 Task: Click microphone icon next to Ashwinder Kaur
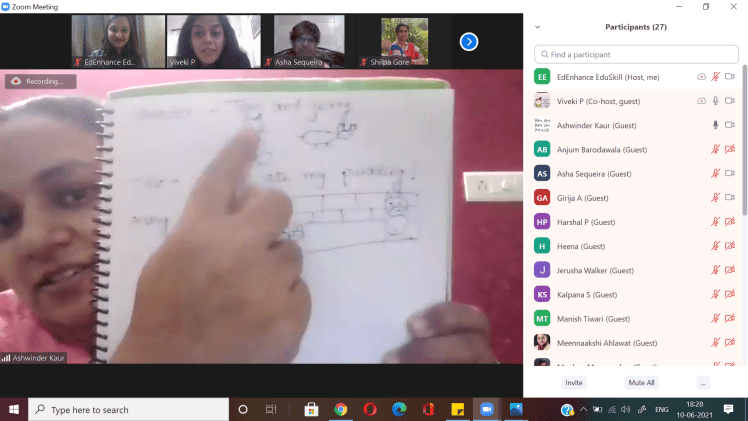pyautogui.click(x=715, y=125)
